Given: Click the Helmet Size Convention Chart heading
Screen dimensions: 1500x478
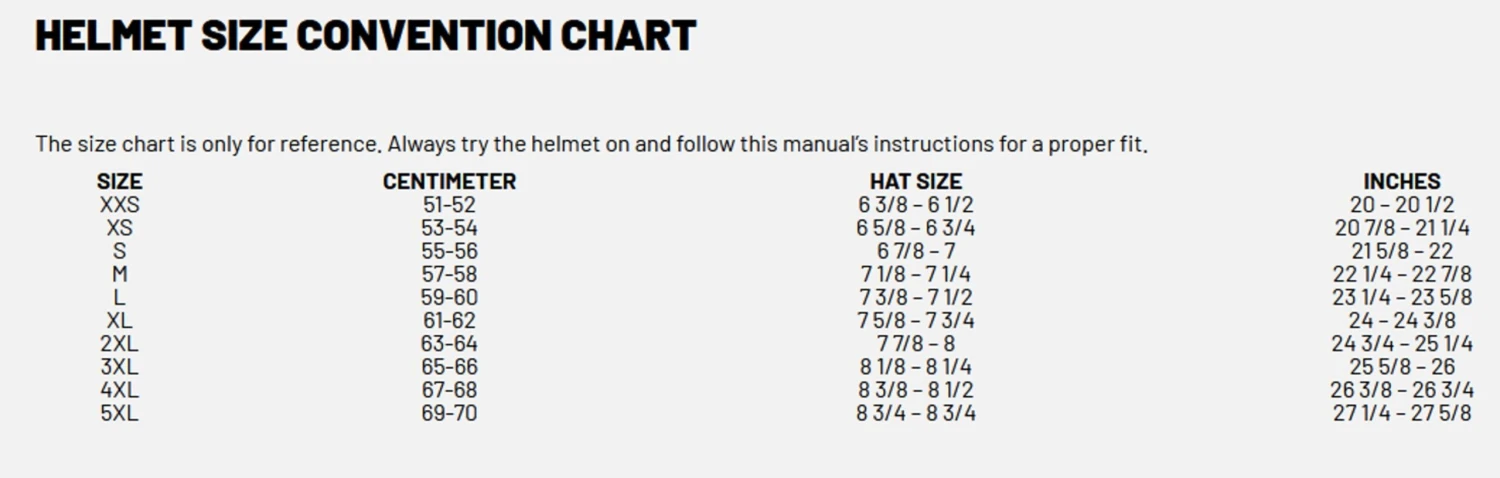Looking at the screenshot, I should tap(365, 36).
